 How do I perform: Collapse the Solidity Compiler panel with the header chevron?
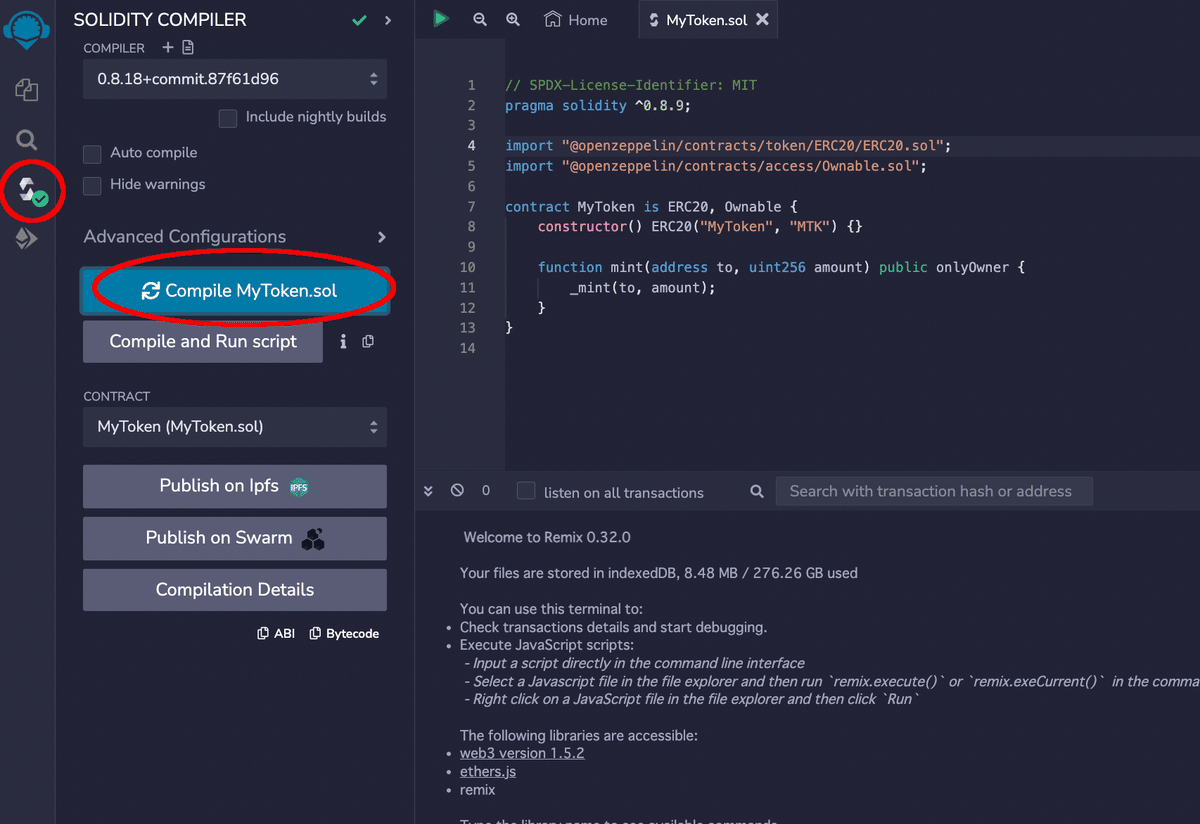tap(388, 20)
